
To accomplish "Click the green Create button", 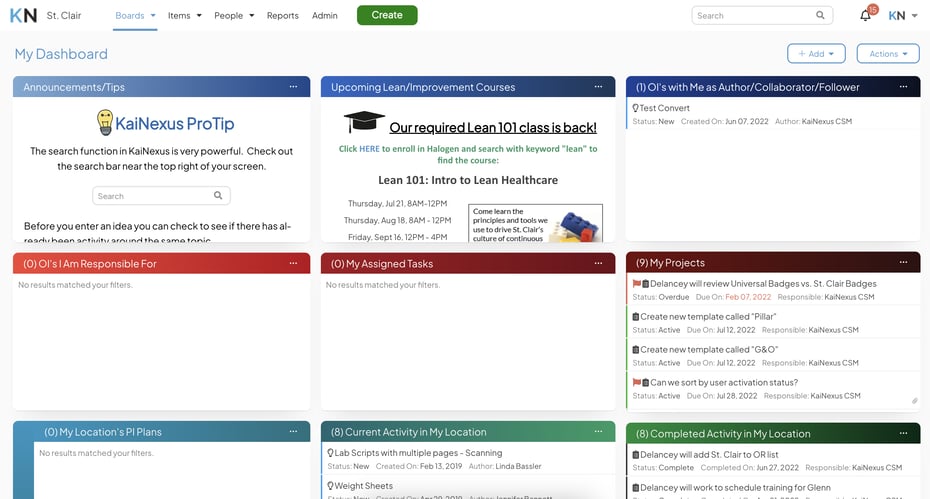I will (x=387, y=15).
